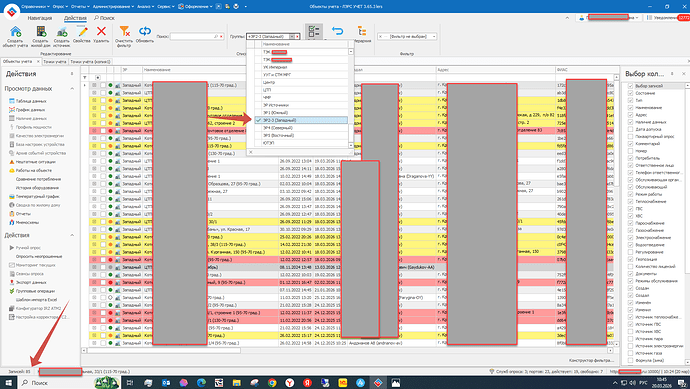
Task: Click the Очистить фильтр funnel icon
Action: [125, 31]
